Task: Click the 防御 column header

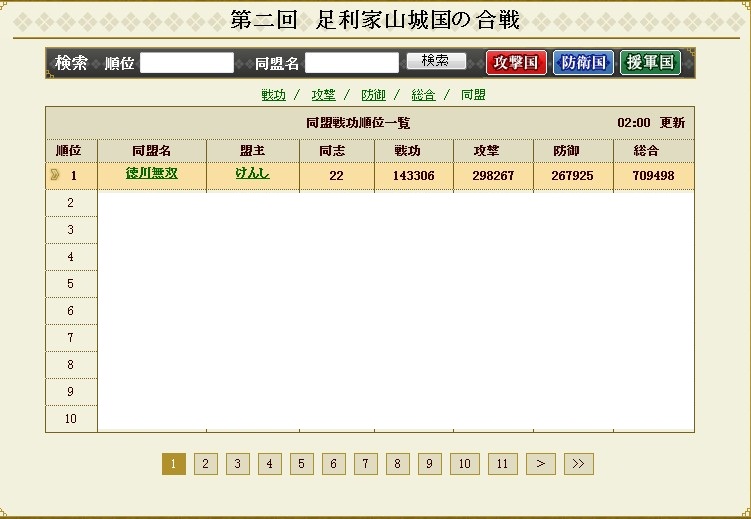Action: click(x=573, y=151)
